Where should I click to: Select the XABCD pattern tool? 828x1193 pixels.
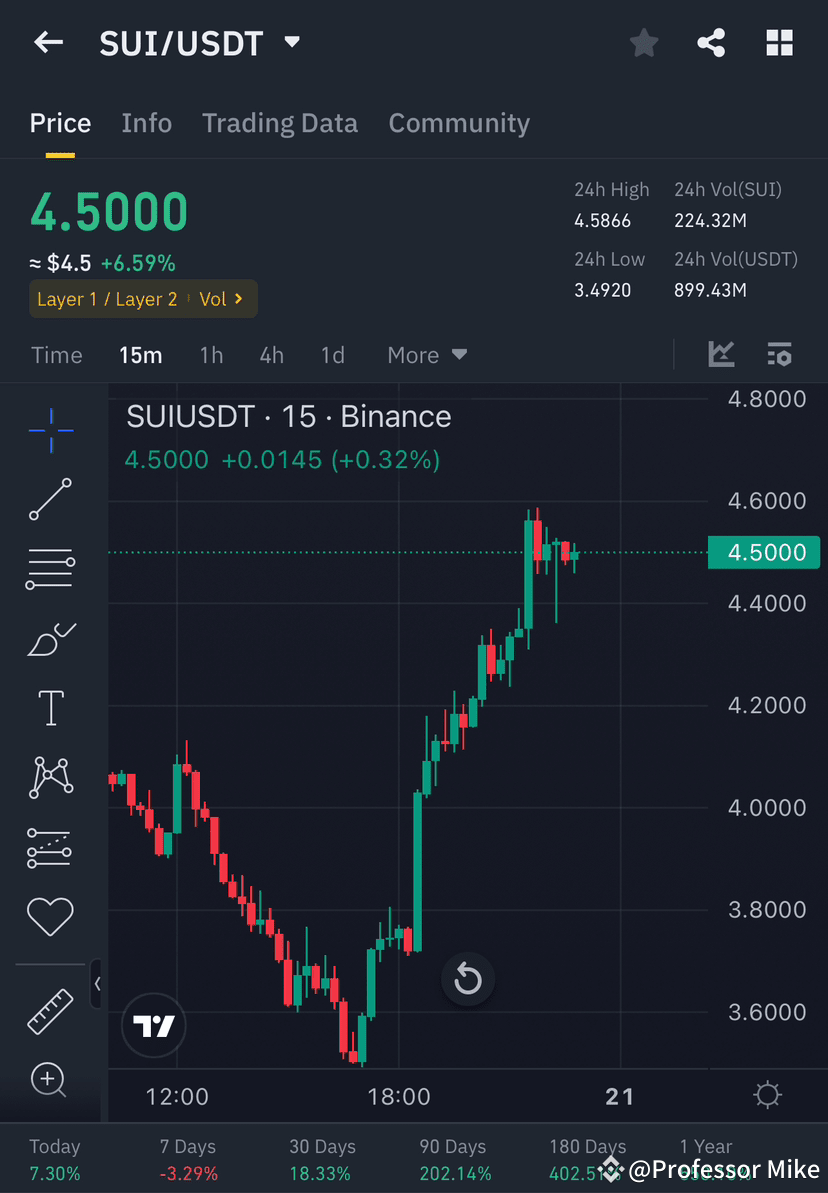(50, 777)
